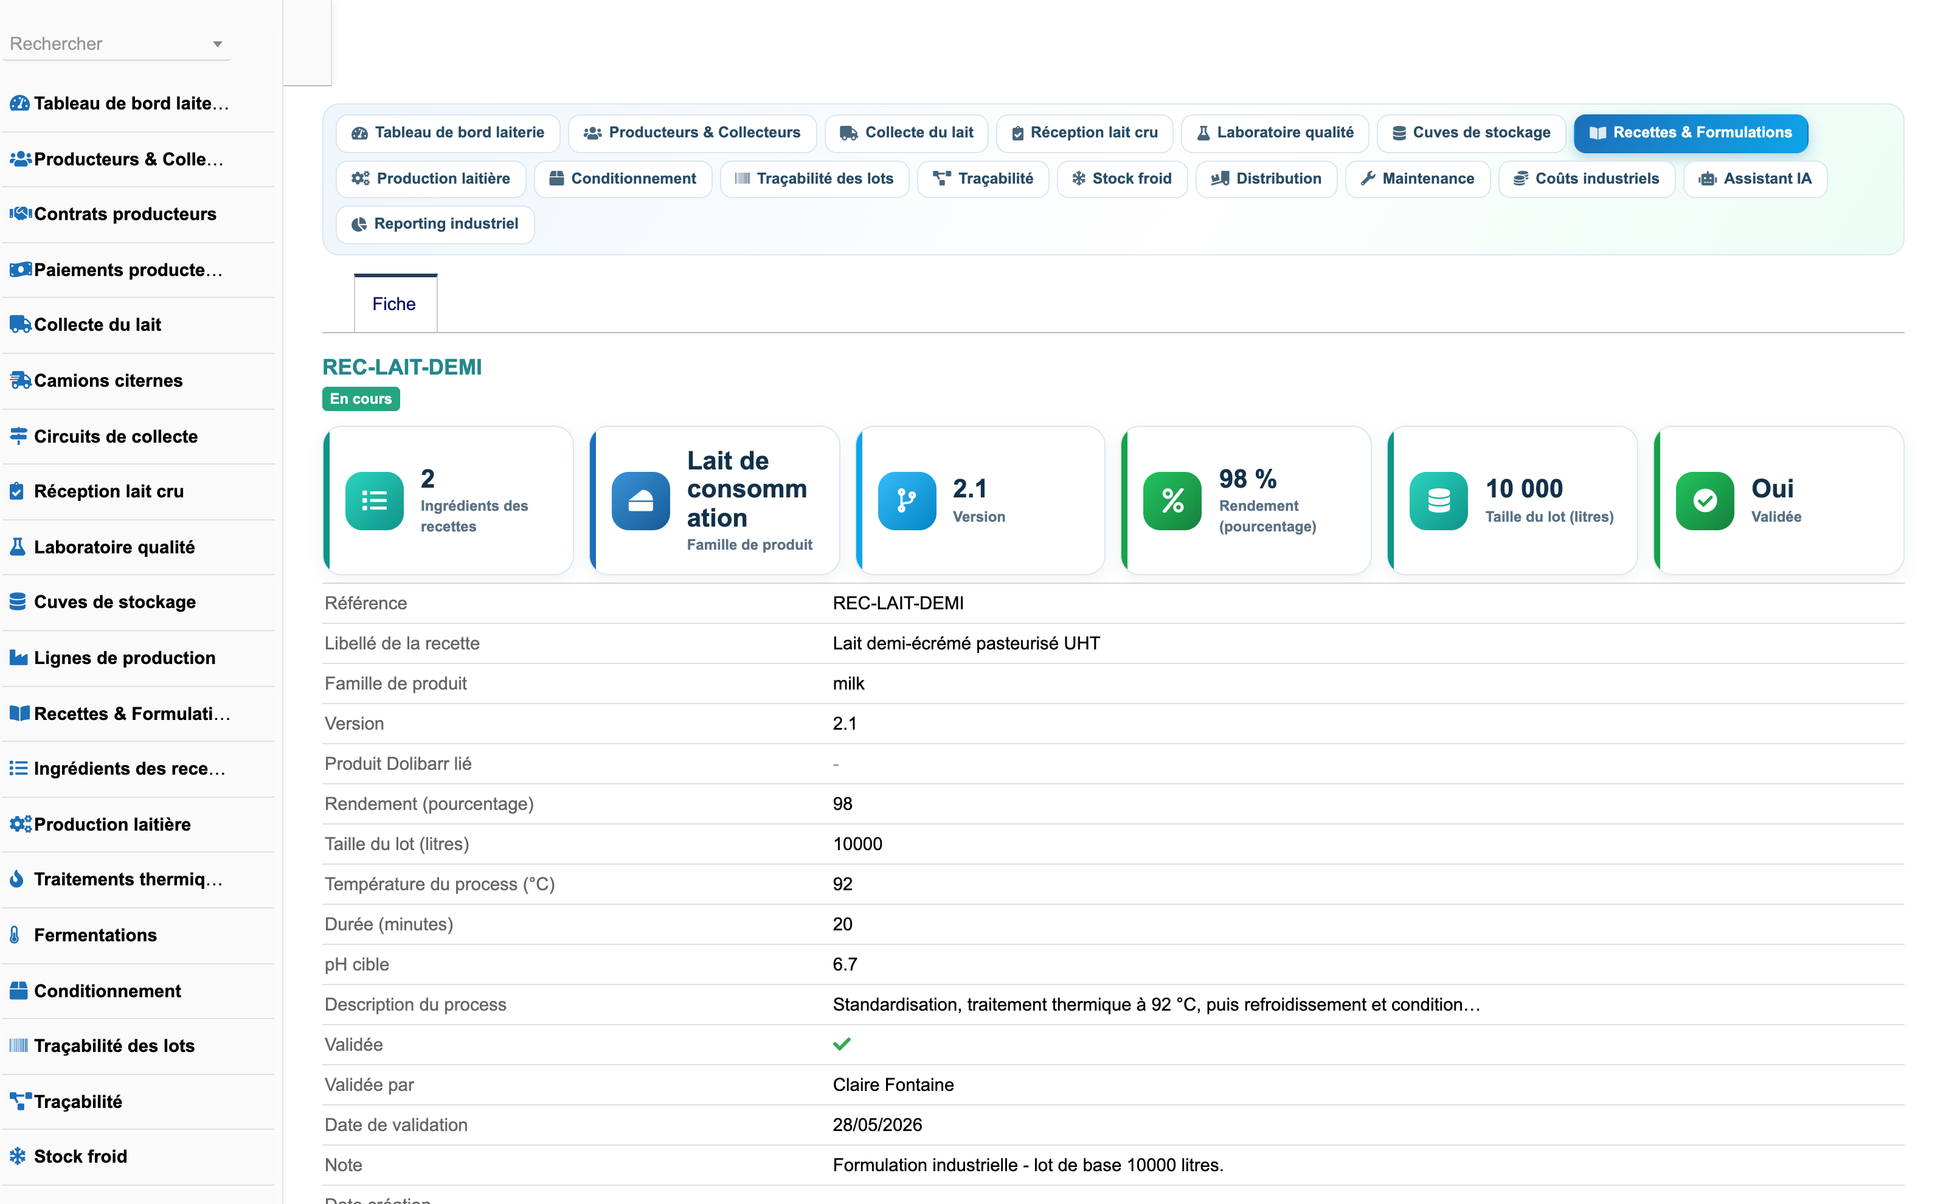This screenshot has height=1204, width=1946.
Task: Click the Circuits de collecte signpost icon
Action: 18,436
